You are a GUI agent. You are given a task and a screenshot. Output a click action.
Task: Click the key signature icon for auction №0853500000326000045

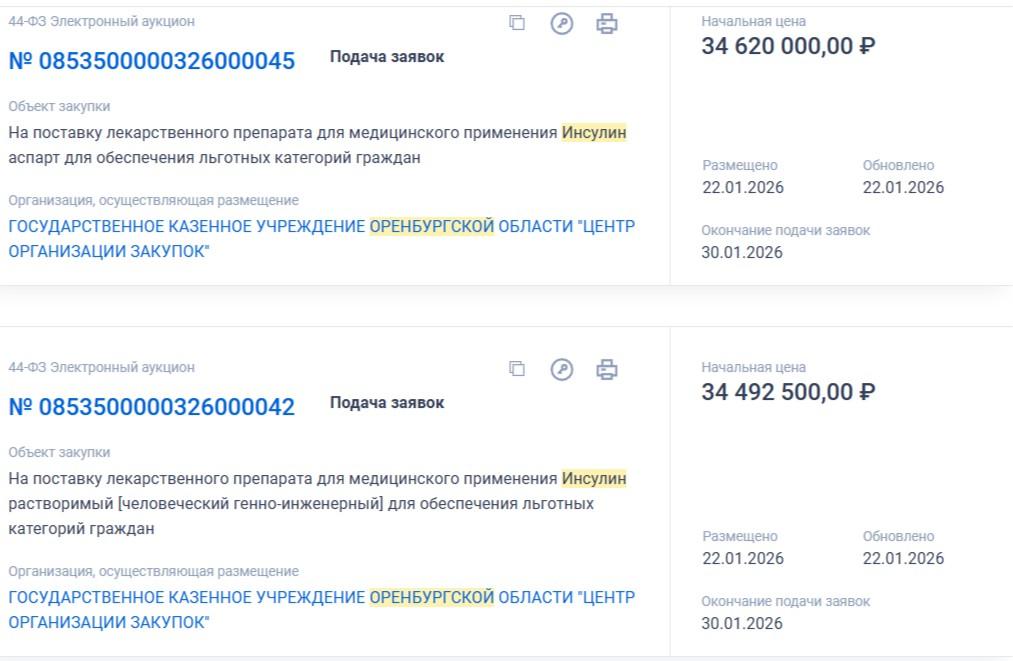point(562,23)
